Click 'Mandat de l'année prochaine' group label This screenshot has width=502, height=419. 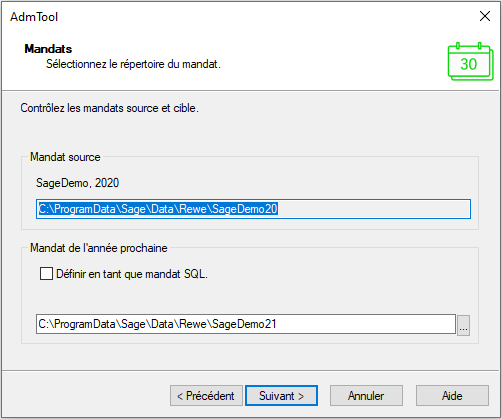(99, 248)
